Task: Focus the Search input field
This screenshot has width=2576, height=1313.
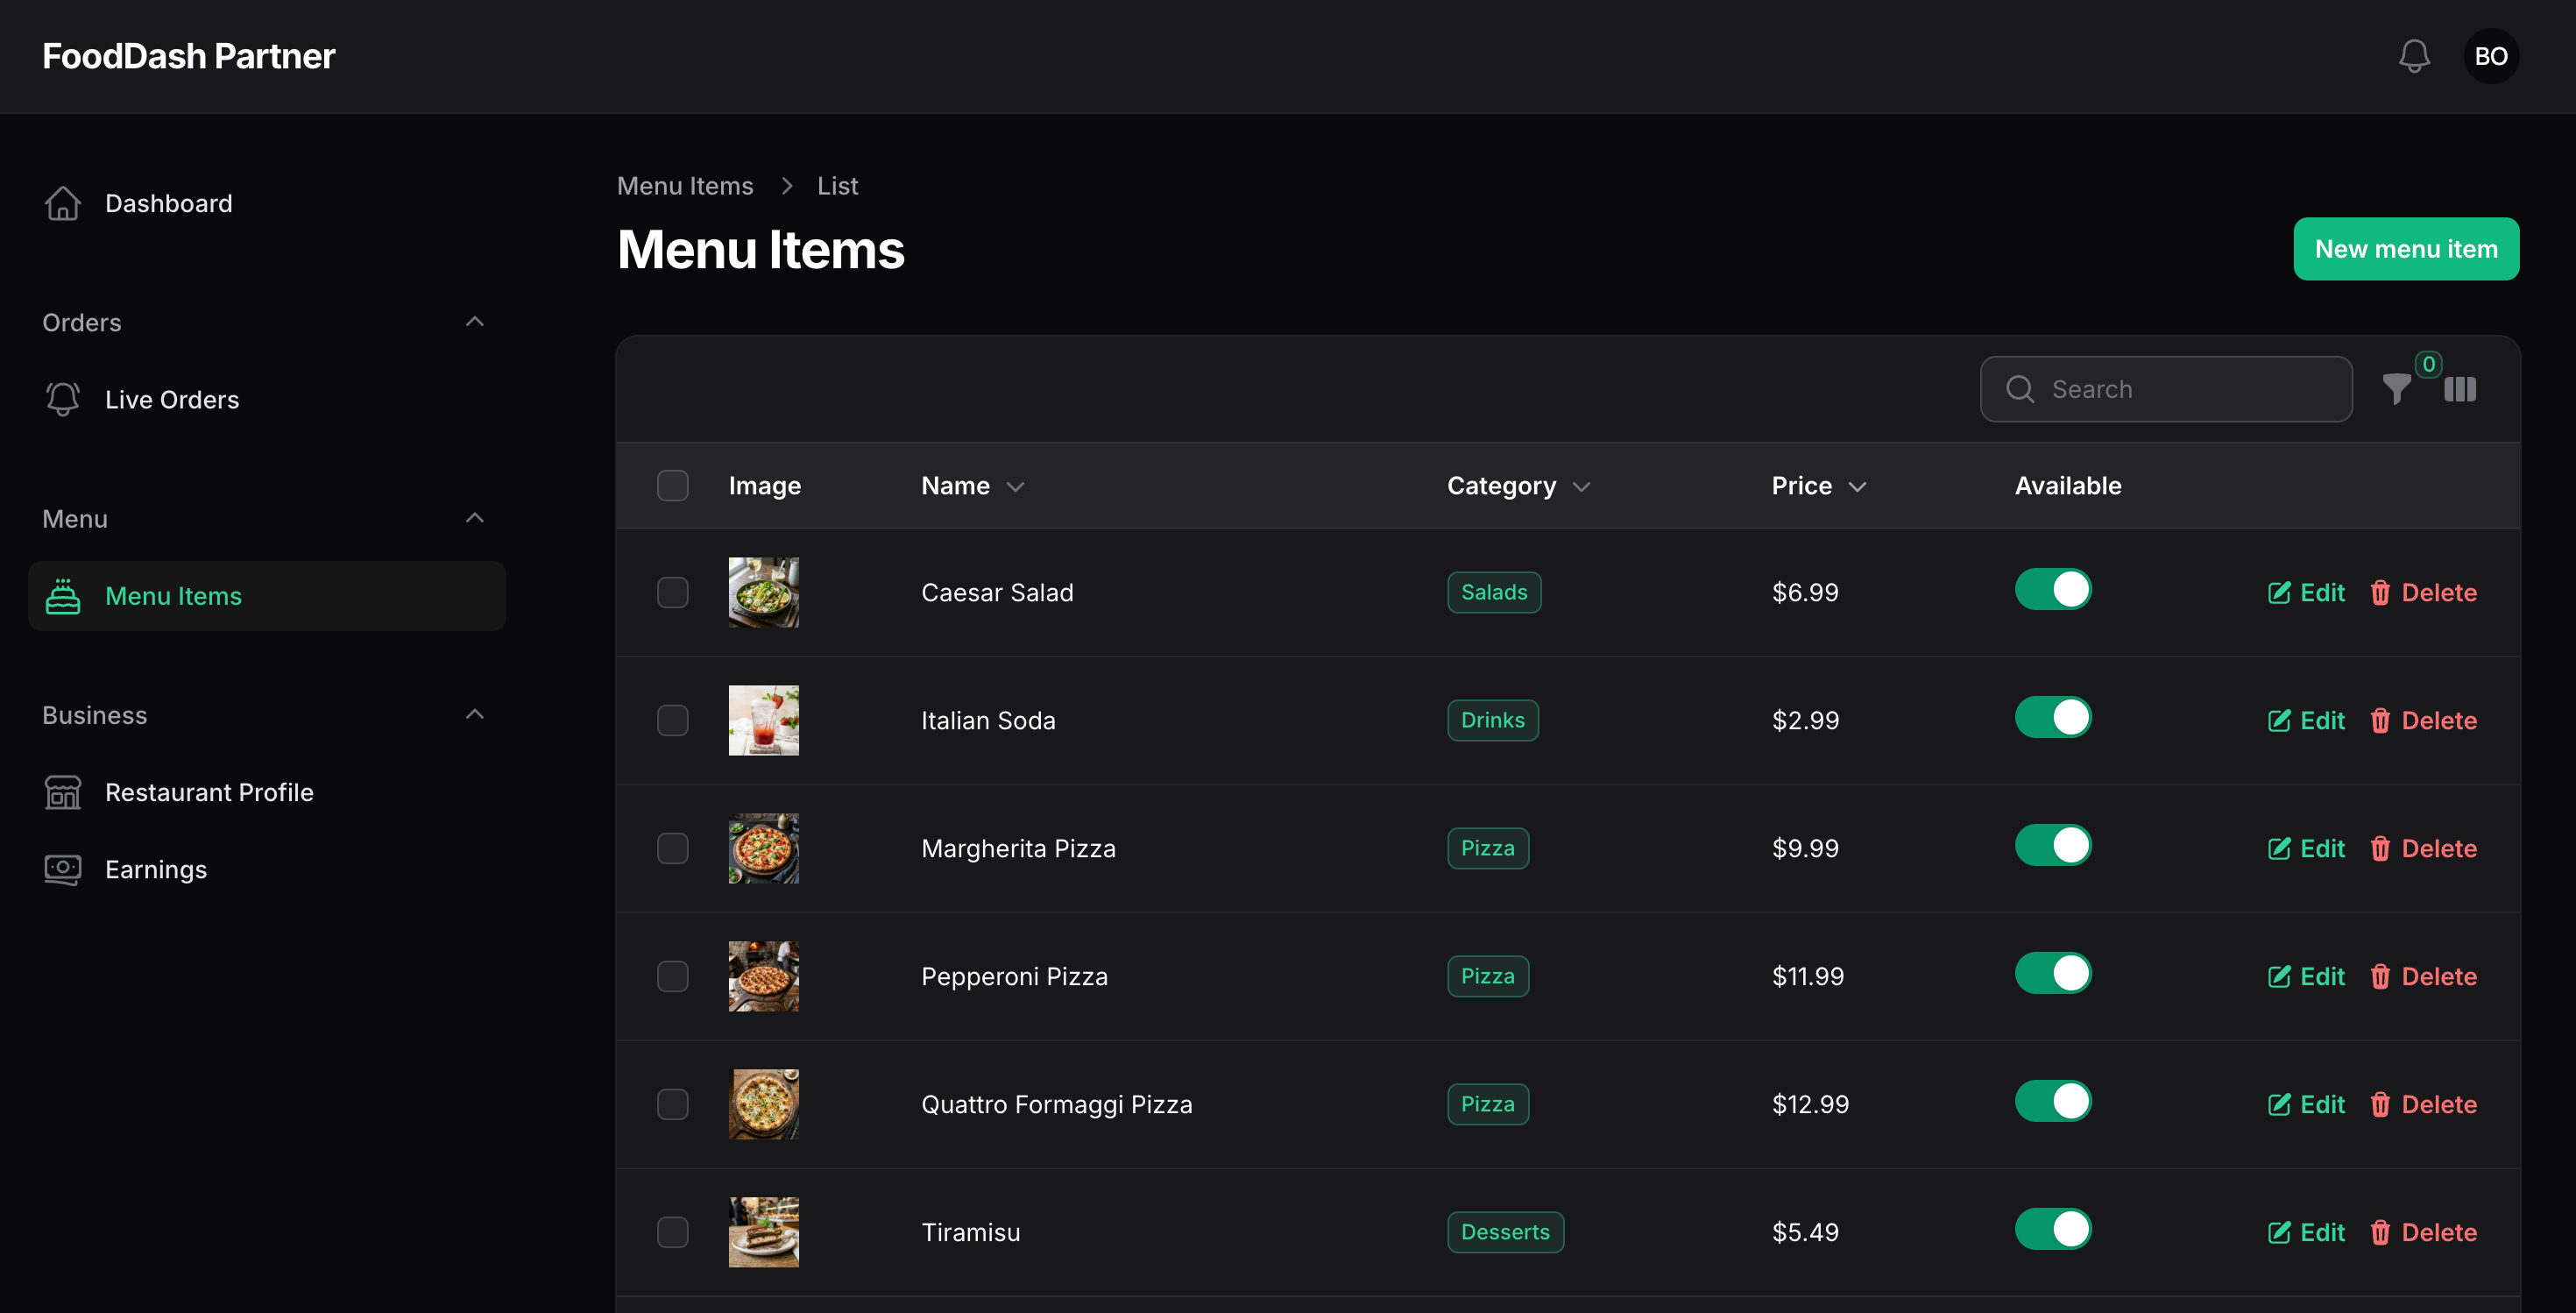Action: (x=2166, y=389)
